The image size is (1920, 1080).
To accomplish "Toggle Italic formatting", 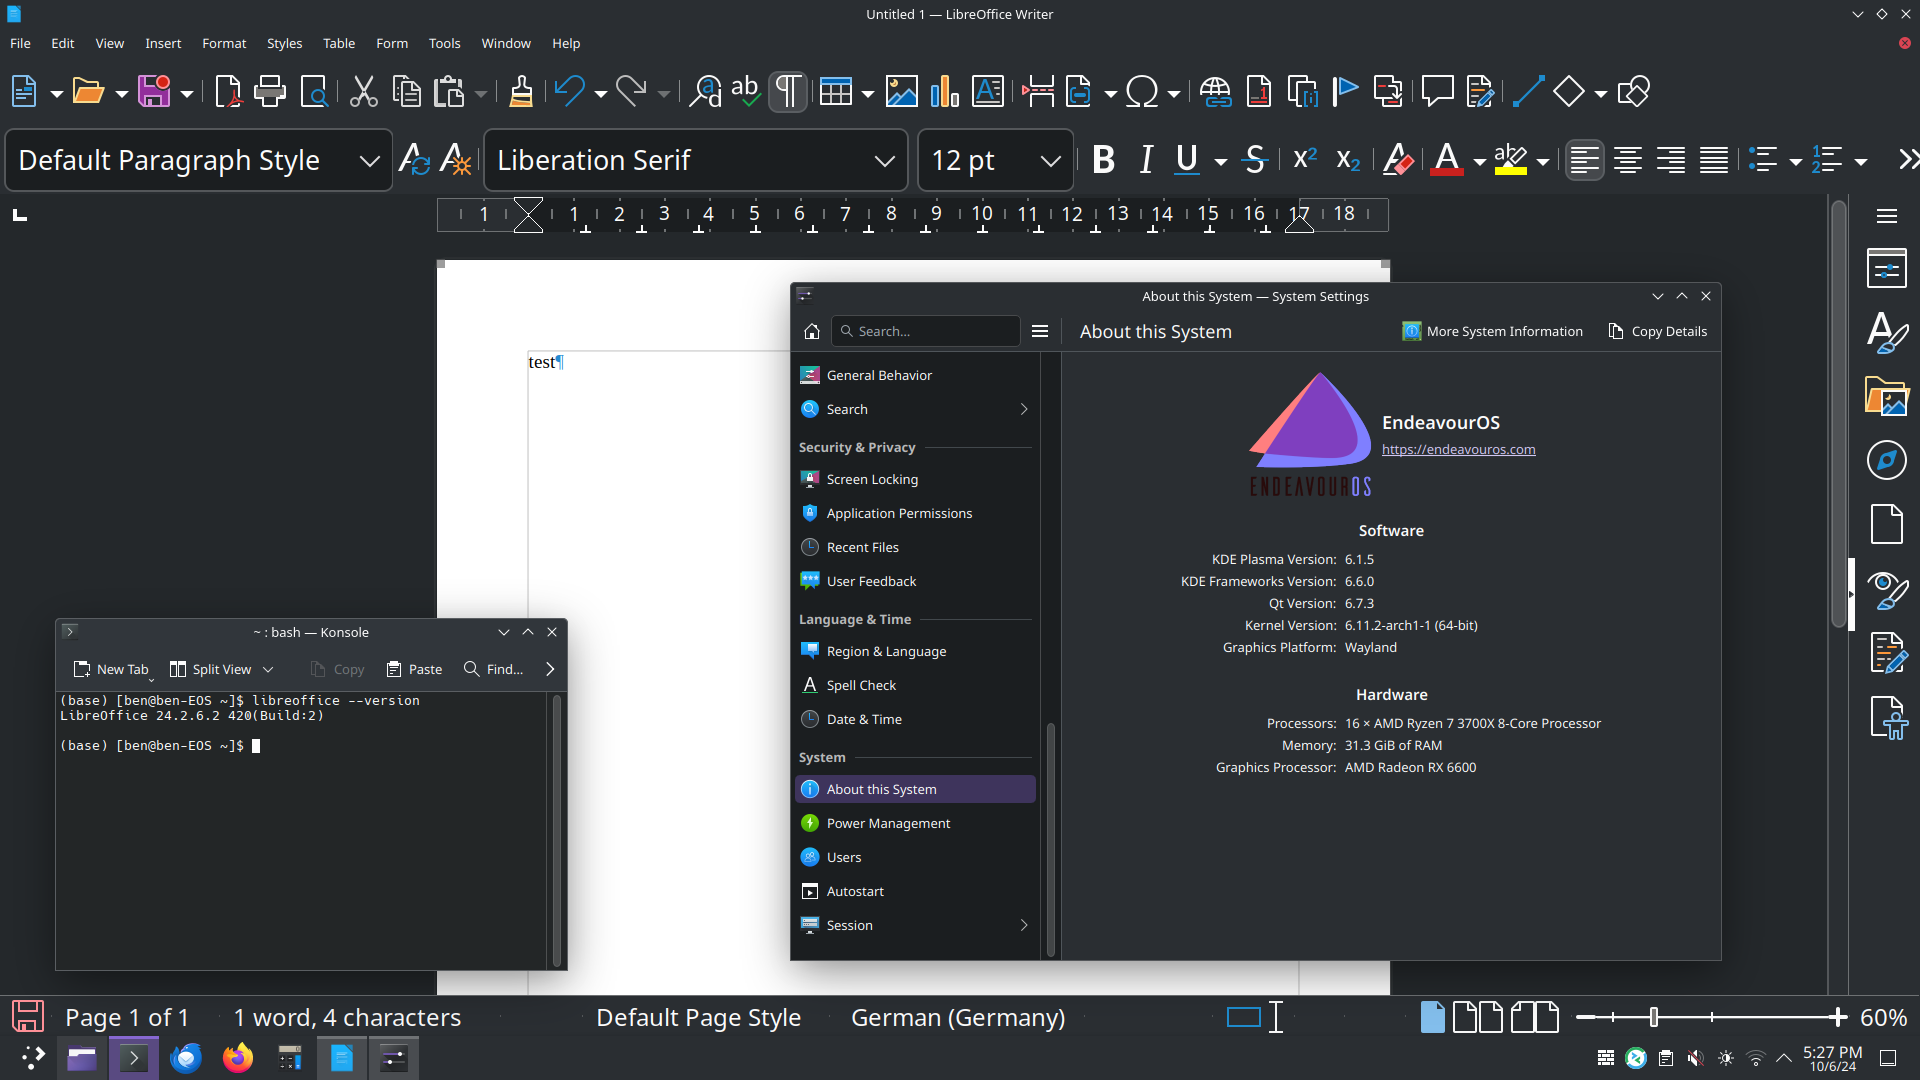I will (x=1146, y=160).
